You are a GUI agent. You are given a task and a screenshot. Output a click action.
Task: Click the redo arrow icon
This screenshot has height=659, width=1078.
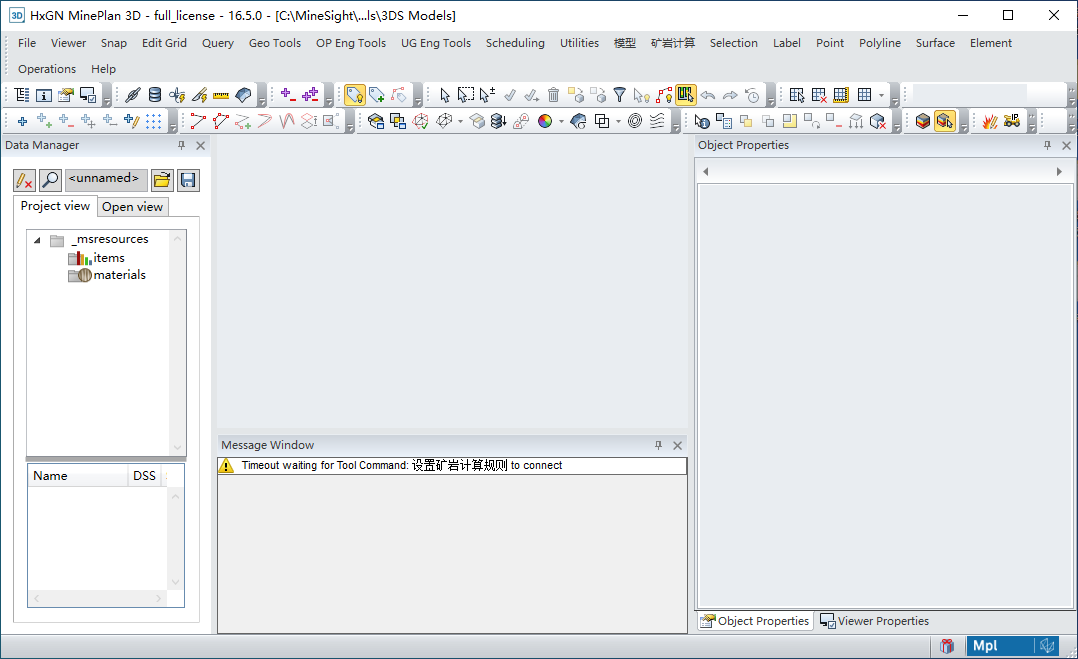730,95
